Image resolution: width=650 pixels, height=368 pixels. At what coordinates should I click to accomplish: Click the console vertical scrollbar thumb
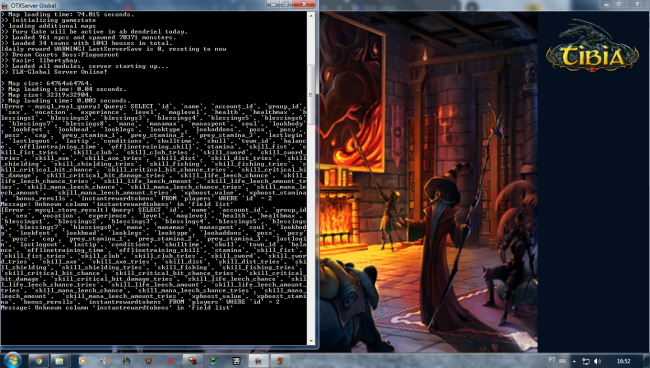311,94
